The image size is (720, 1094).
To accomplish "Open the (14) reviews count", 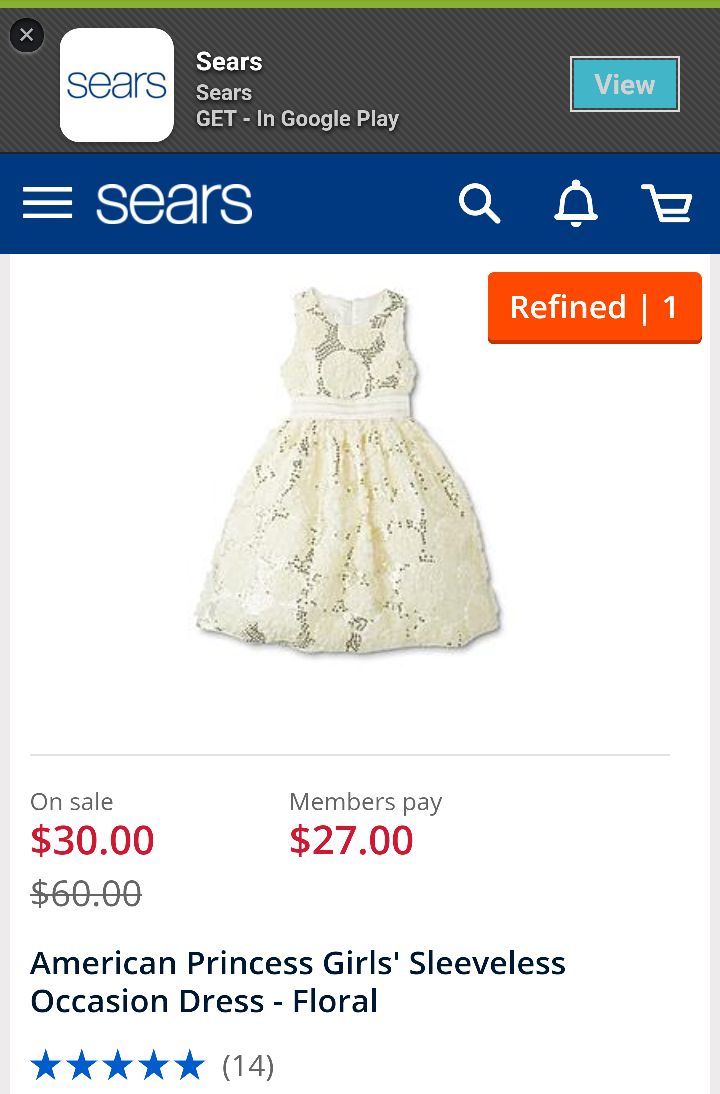I will click(248, 1066).
